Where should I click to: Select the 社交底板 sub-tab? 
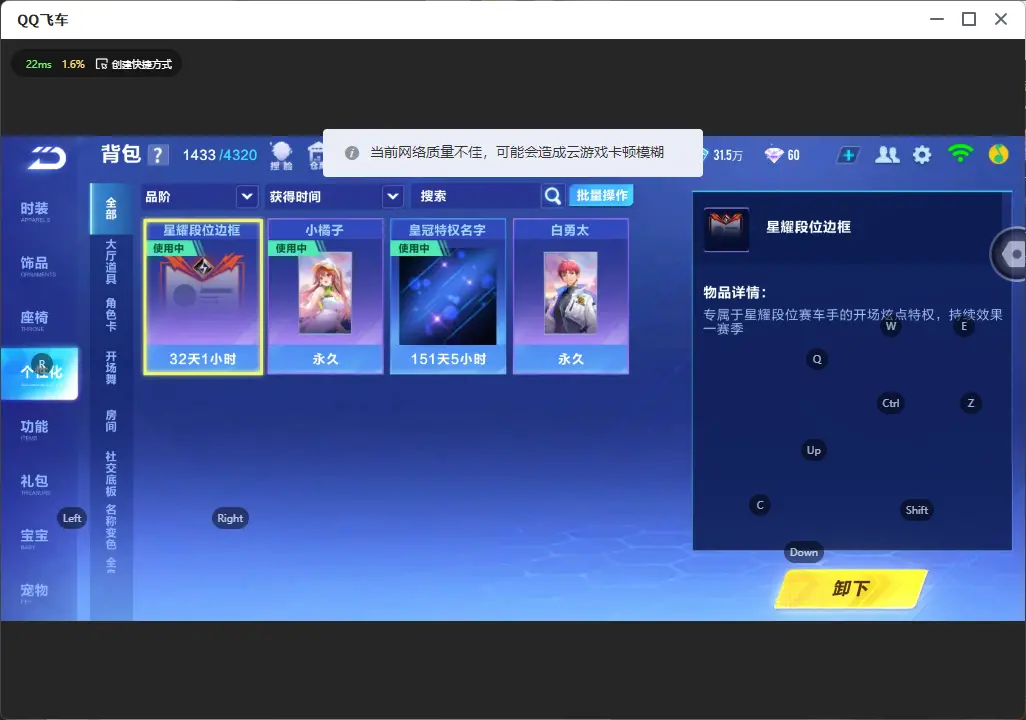(111, 474)
